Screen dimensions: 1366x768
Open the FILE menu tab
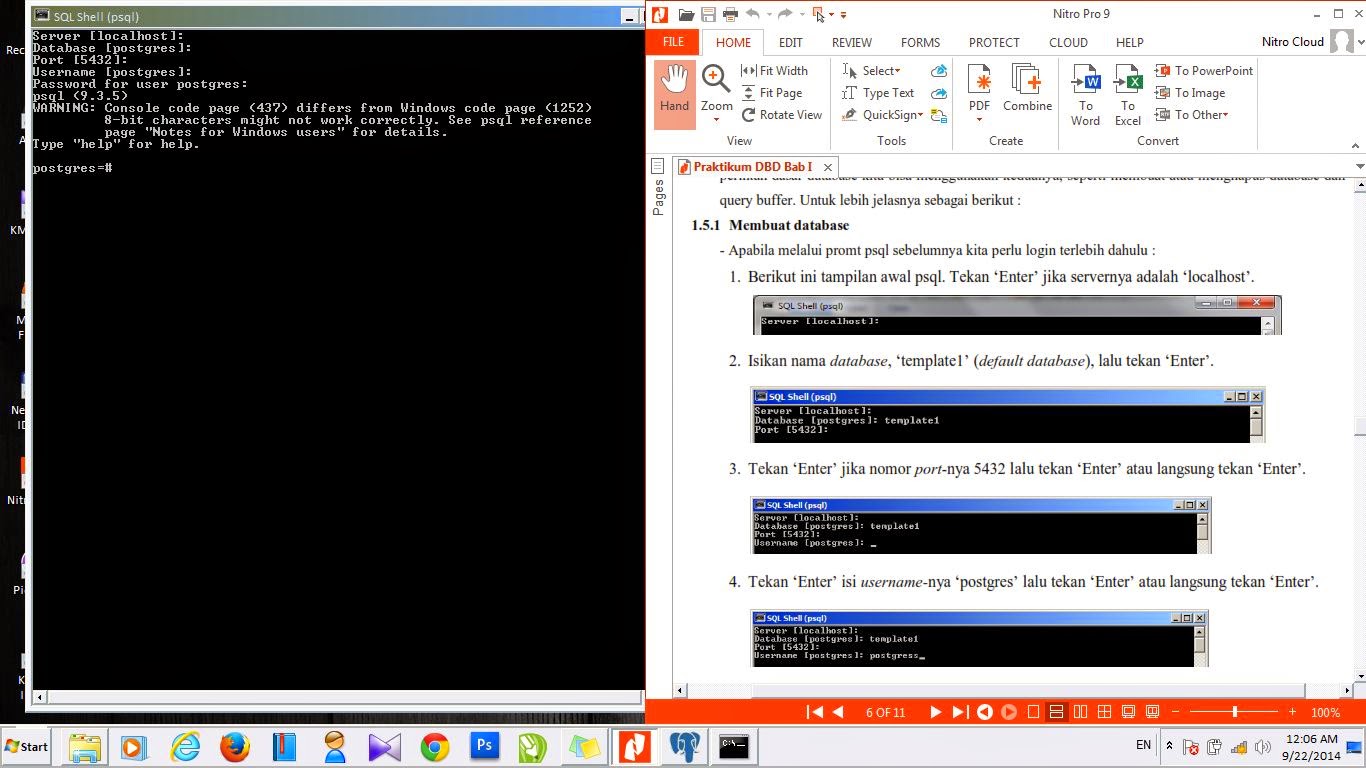(674, 43)
